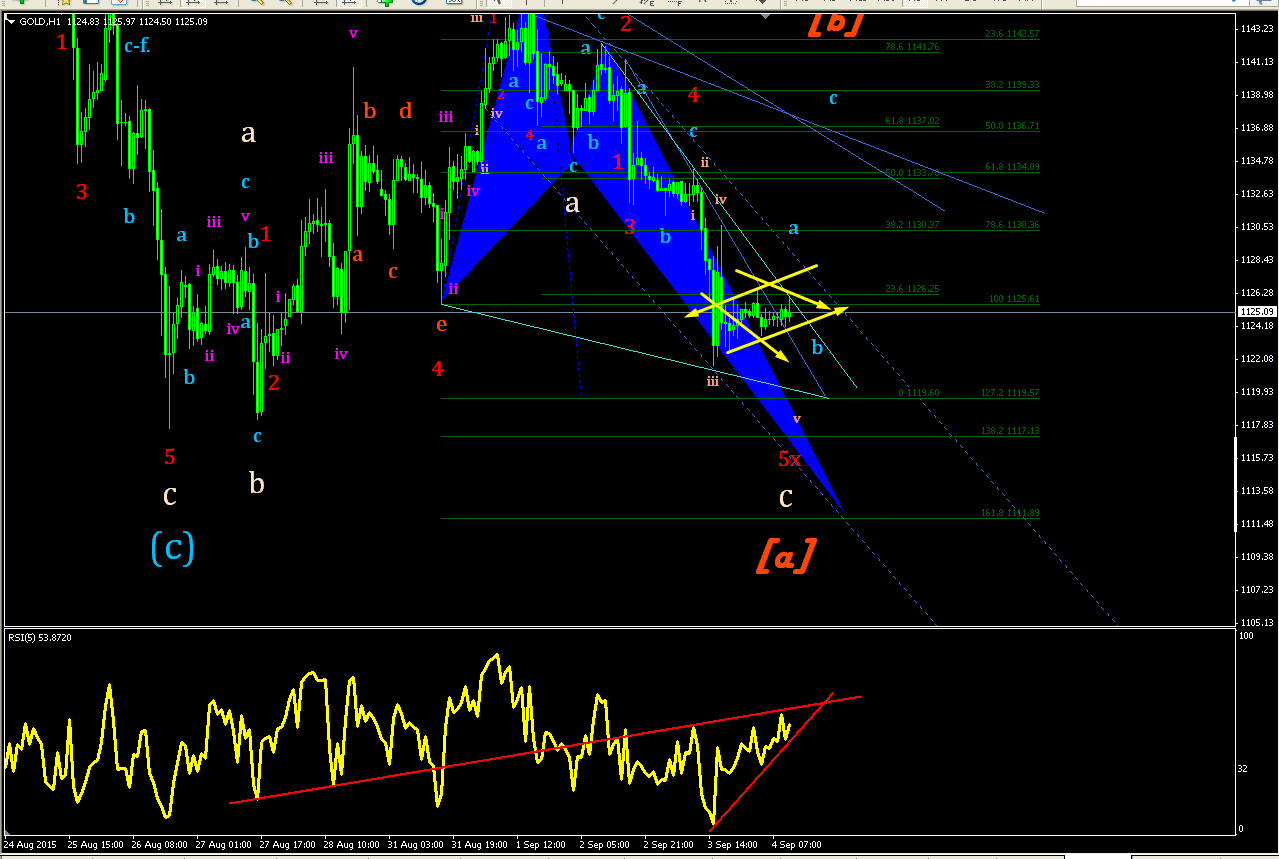1279x859 pixels.
Task: Click the 78.6 1130.36 Fibonacci label
Action: click(1012, 225)
